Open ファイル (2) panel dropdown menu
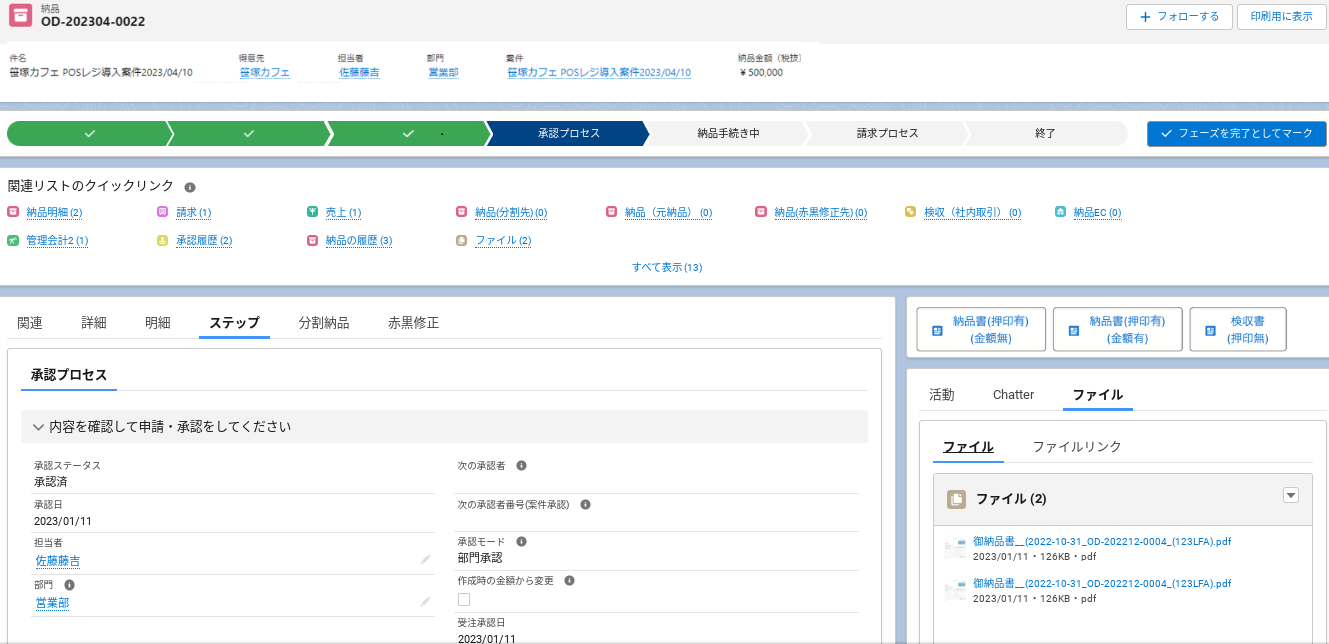Screen dimensions: 1329x644 click(1290, 496)
